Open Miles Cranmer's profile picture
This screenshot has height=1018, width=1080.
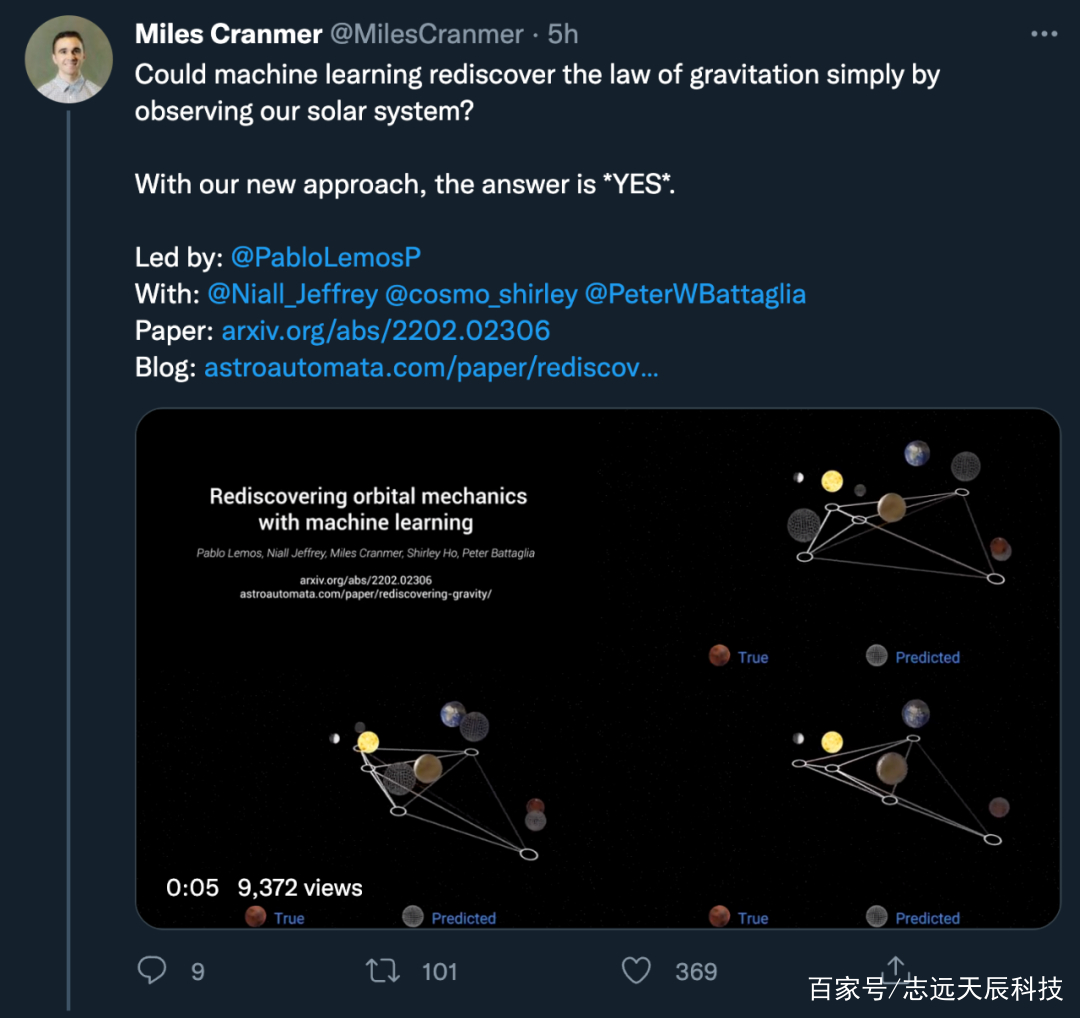click(68, 59)
